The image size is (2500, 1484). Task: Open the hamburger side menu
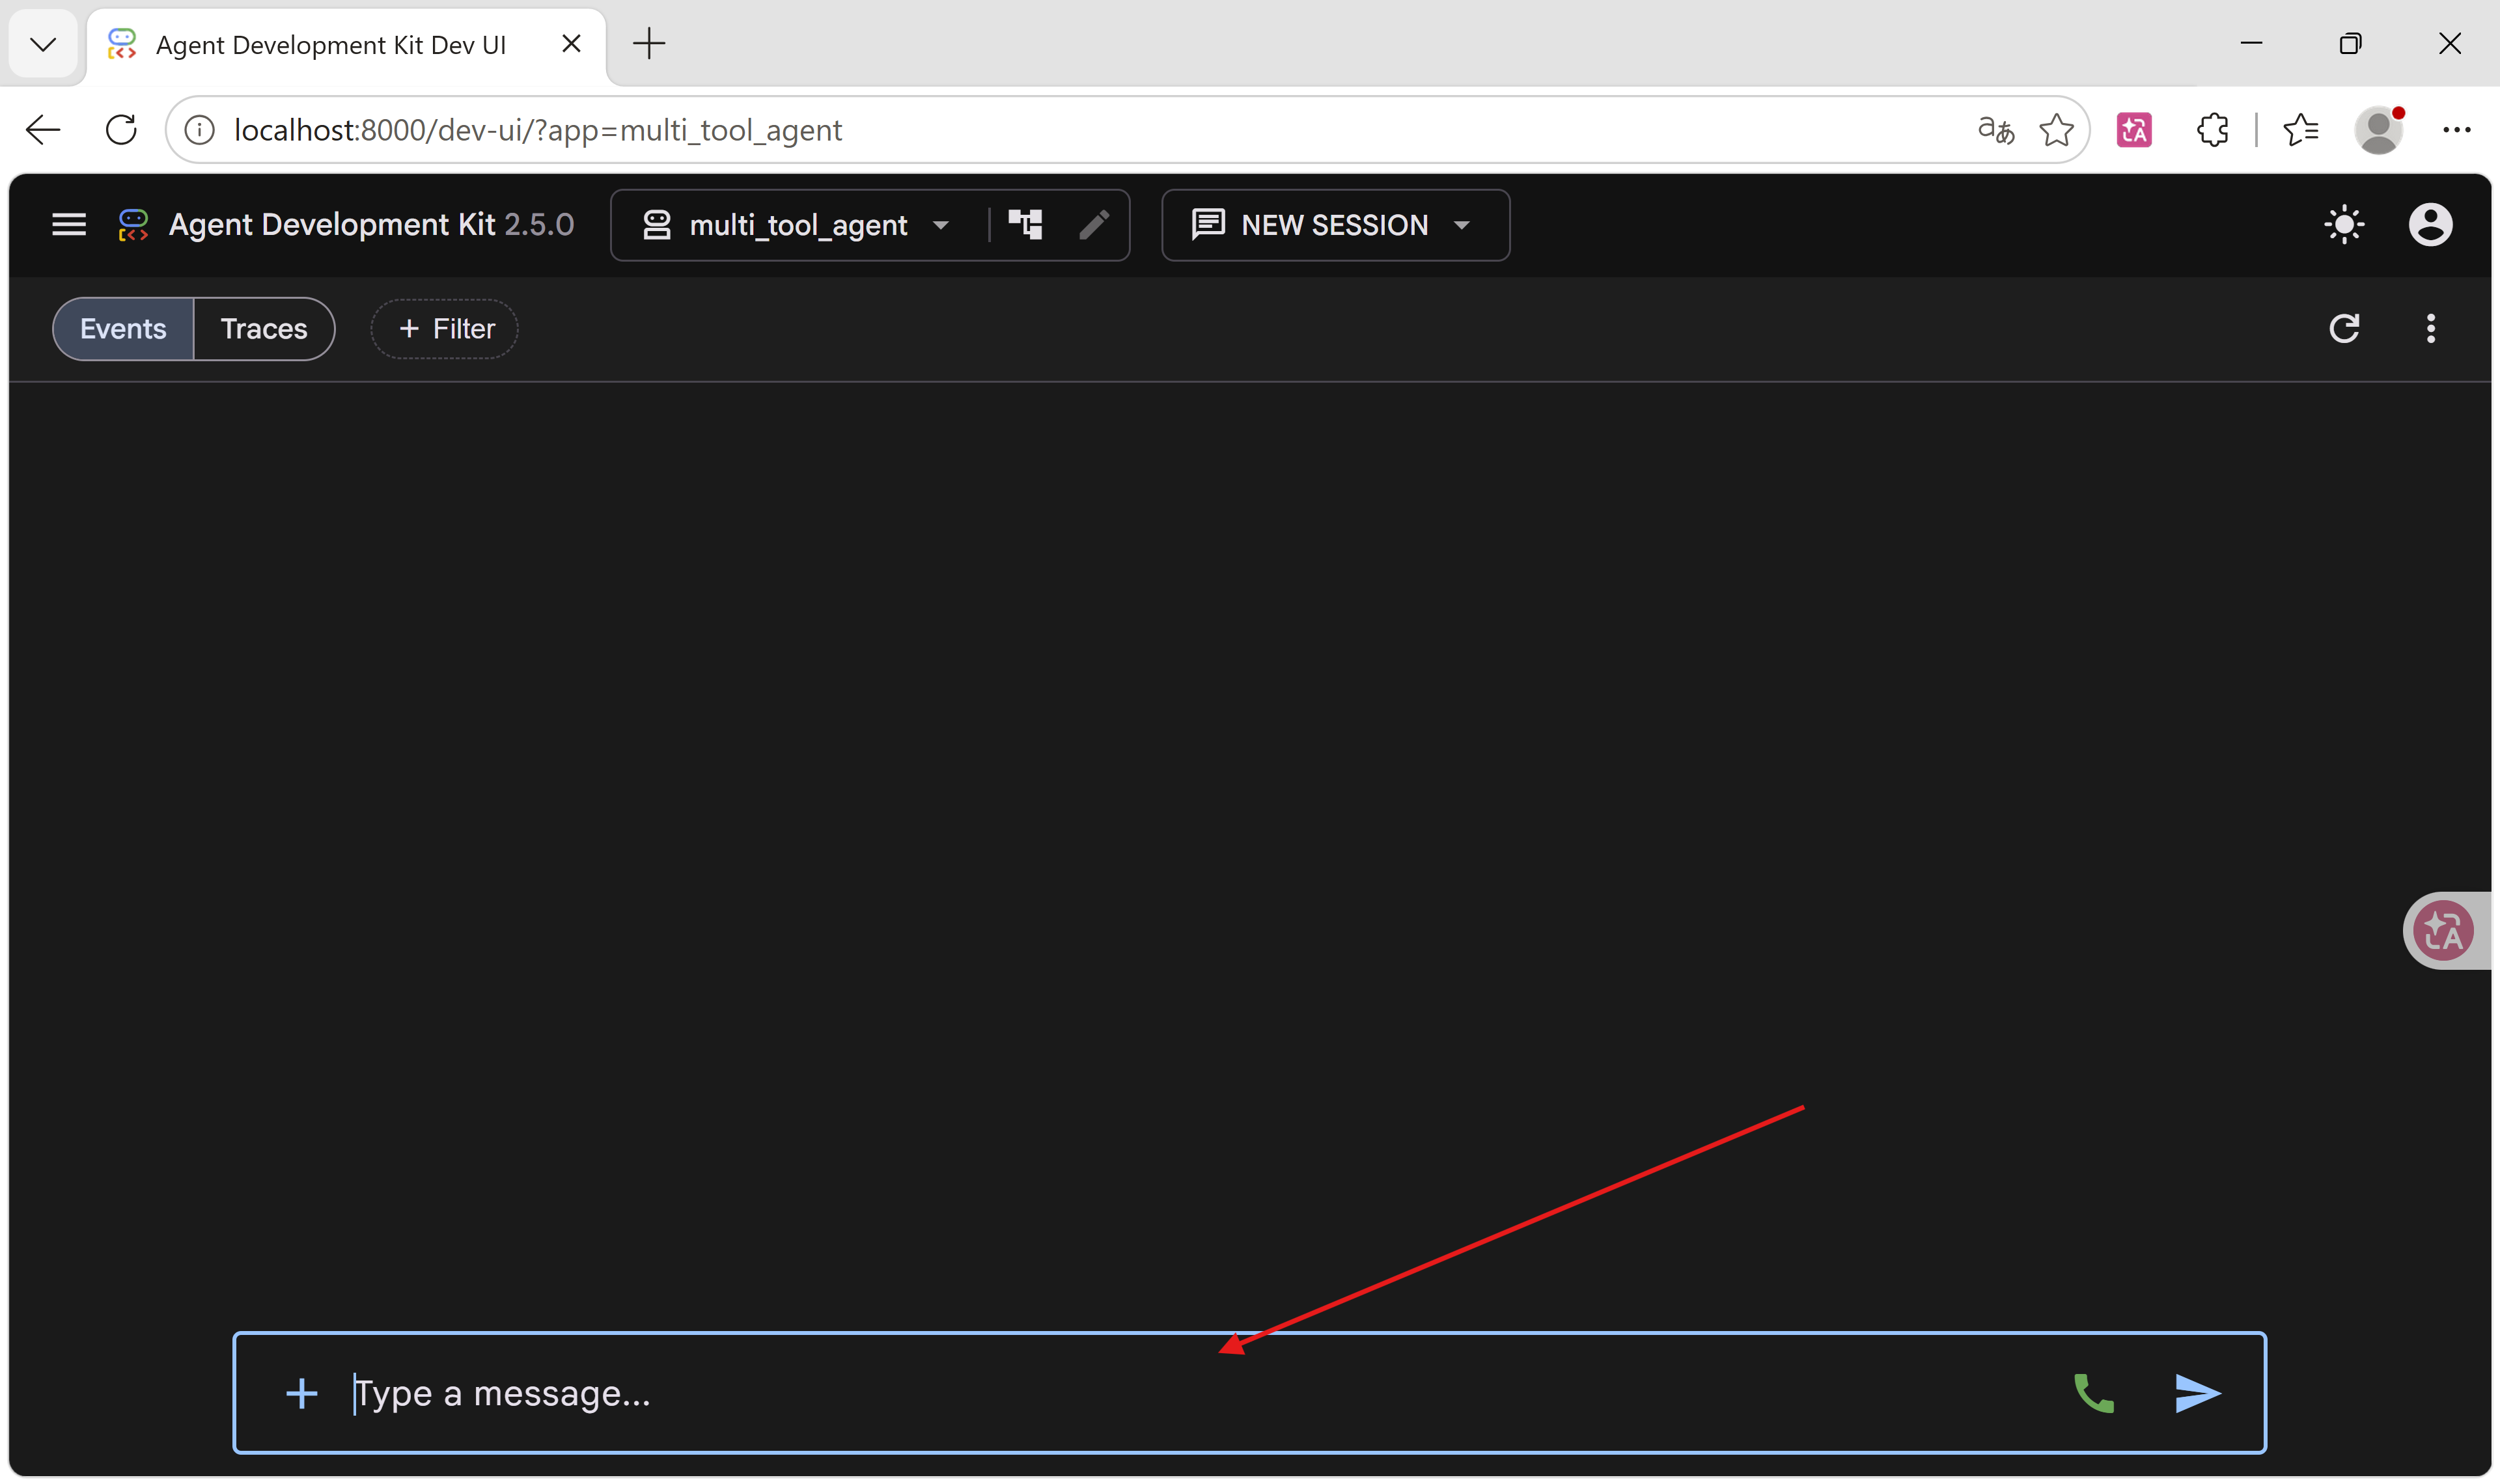(x=69, y=225)
